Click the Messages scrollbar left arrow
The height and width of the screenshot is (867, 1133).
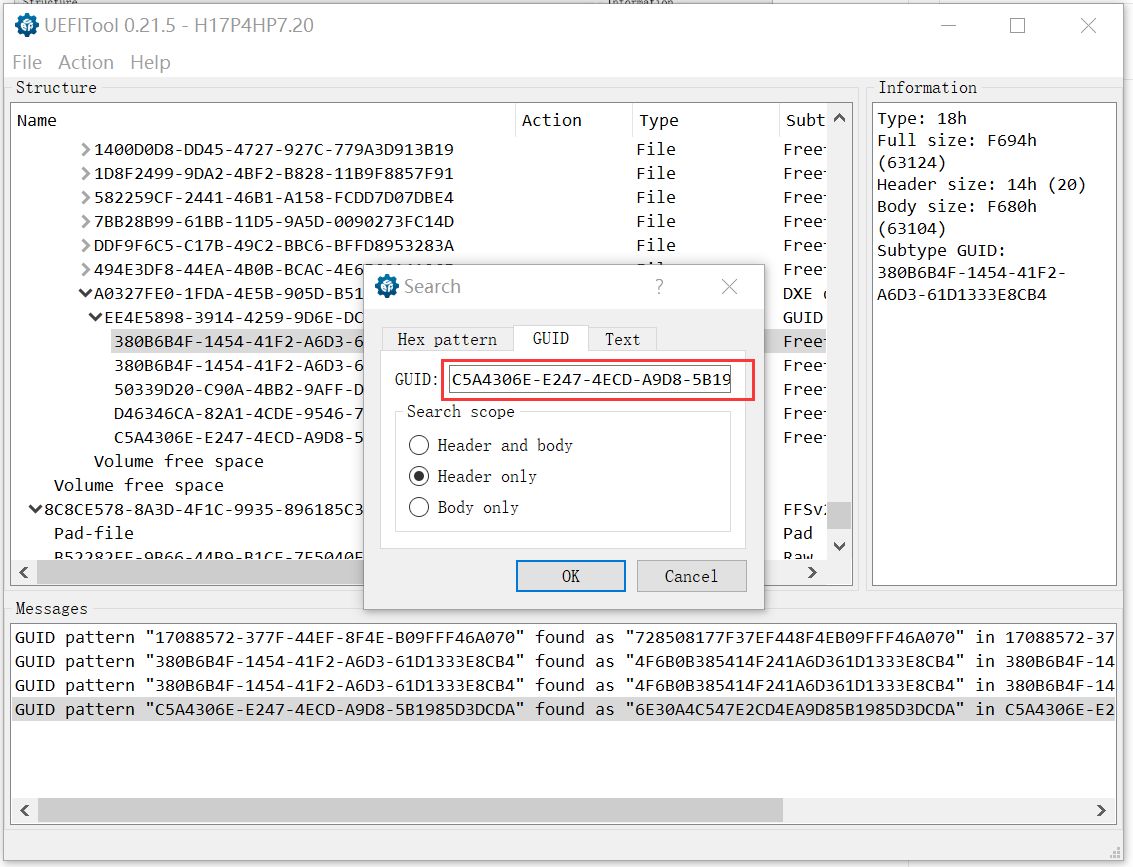pos(25,810)
